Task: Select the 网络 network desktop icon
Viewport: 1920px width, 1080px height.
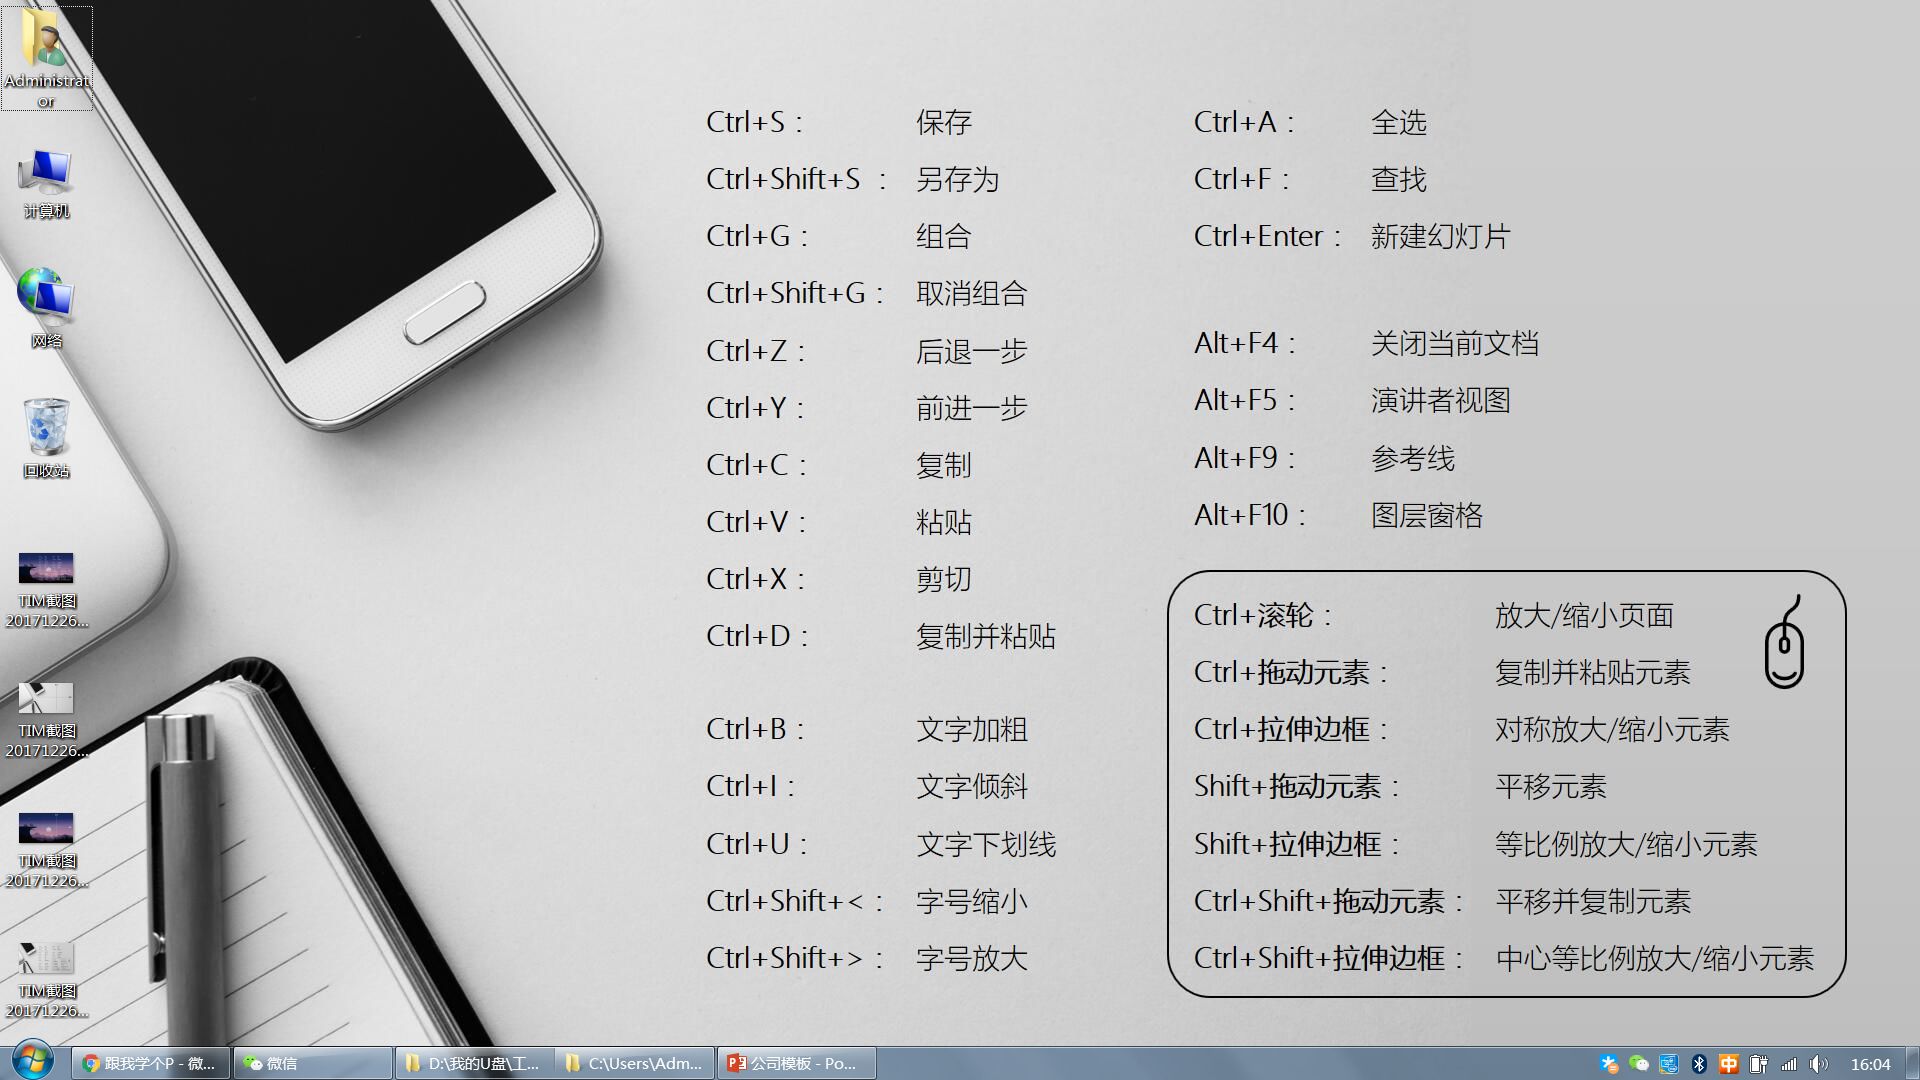Action: pyautogui.click(x=46, y=297)
